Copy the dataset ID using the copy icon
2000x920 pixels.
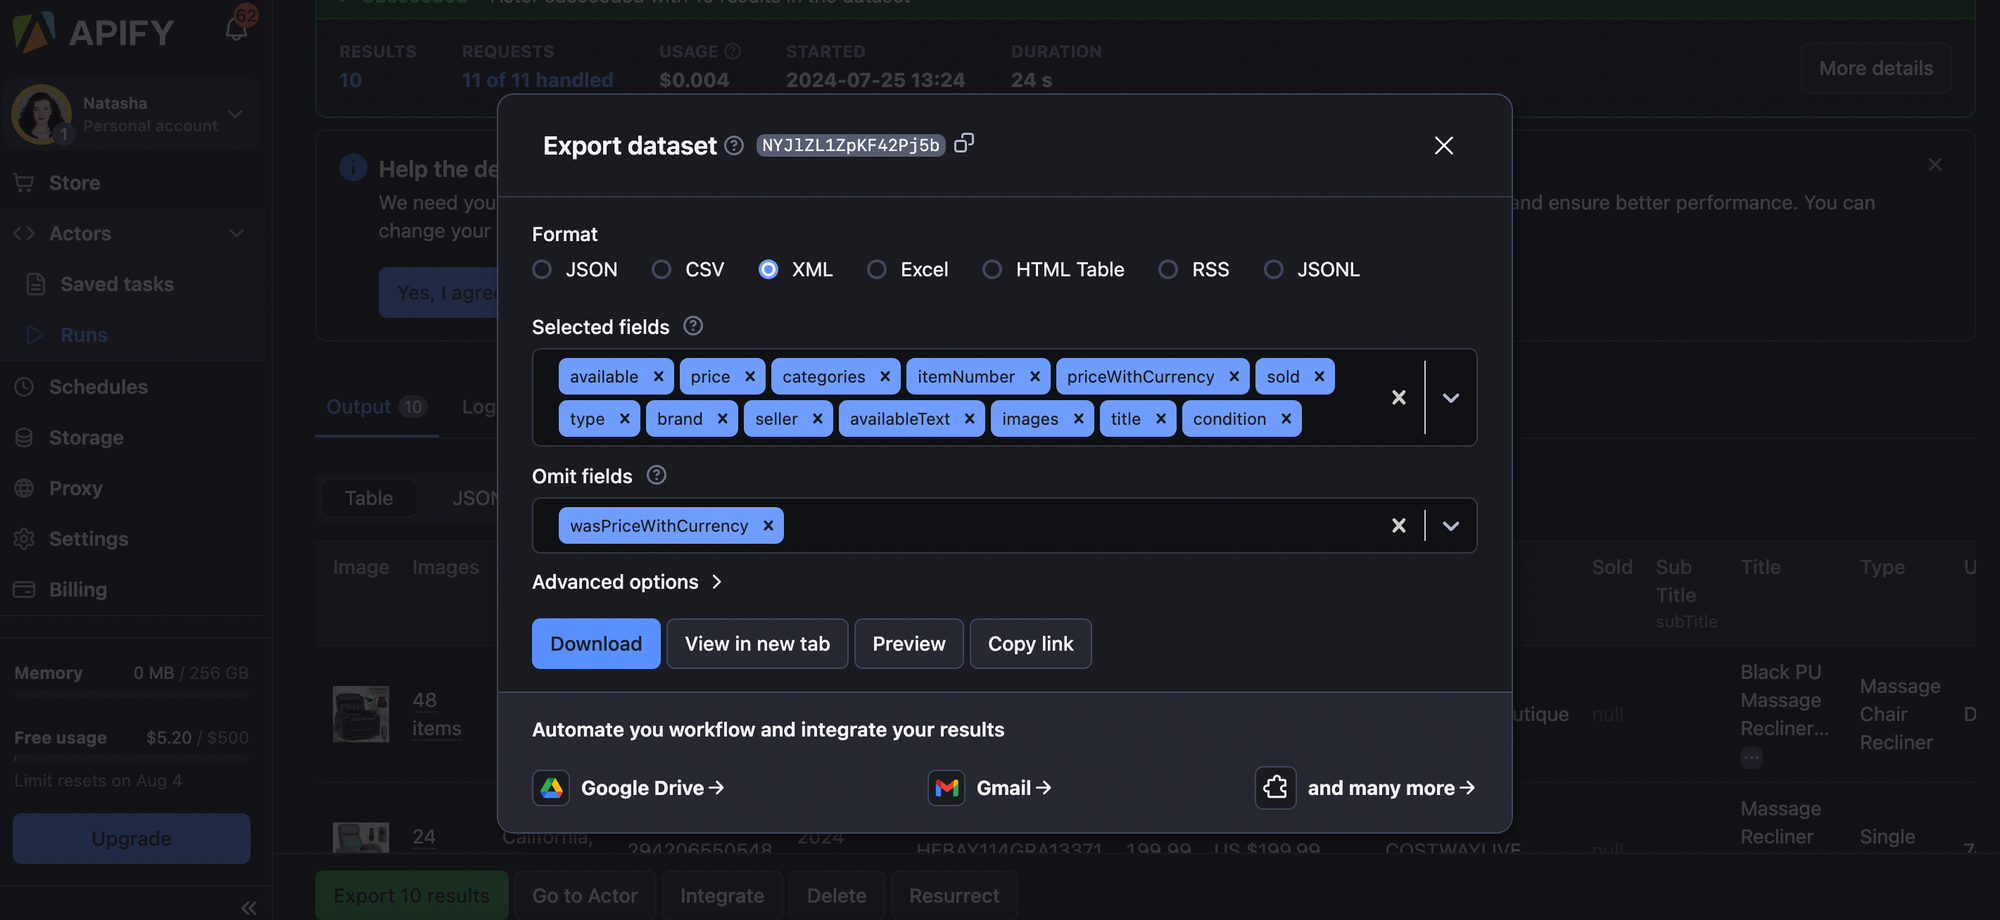pyautogui.click(x=963, y=143)
